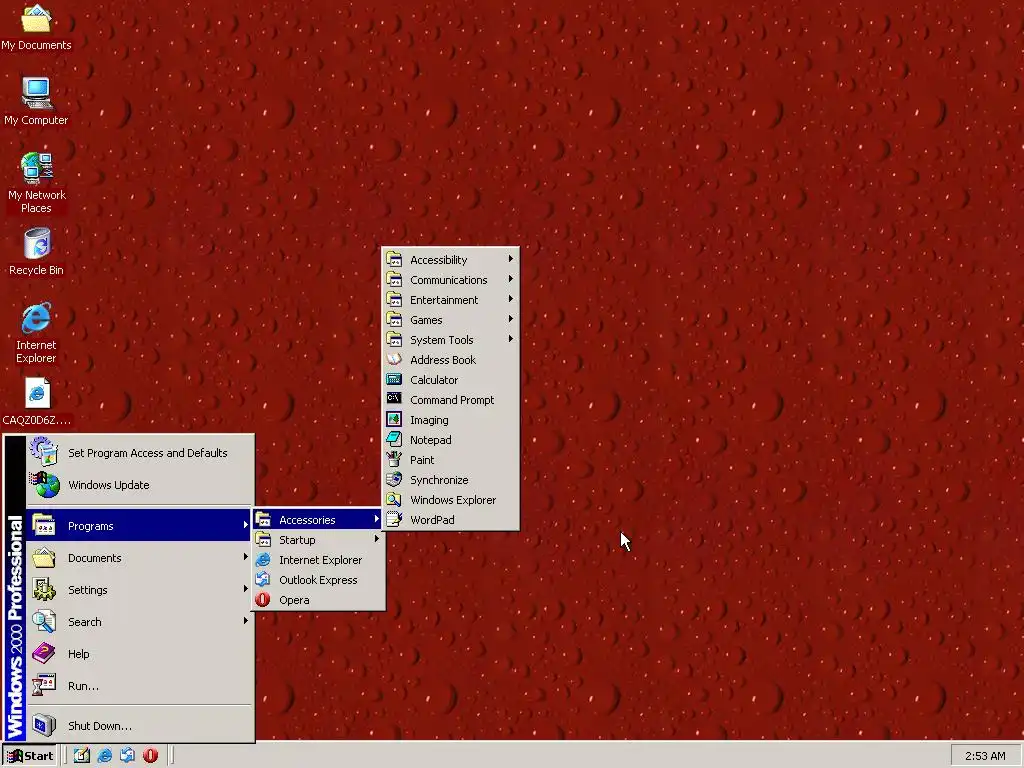The height and width of the screenshot is (768, 1024).
Task: Click the Imaging icon in Accessories menu
Action: tap(394, 419)
